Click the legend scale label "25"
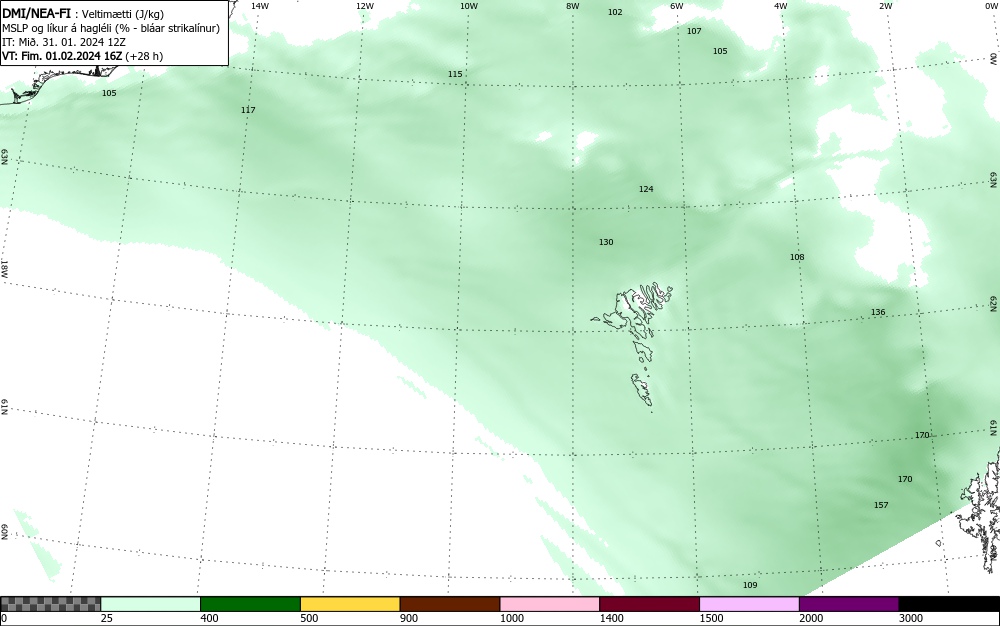This screenshot has height=626, width=1000. [x=107, y=618]
